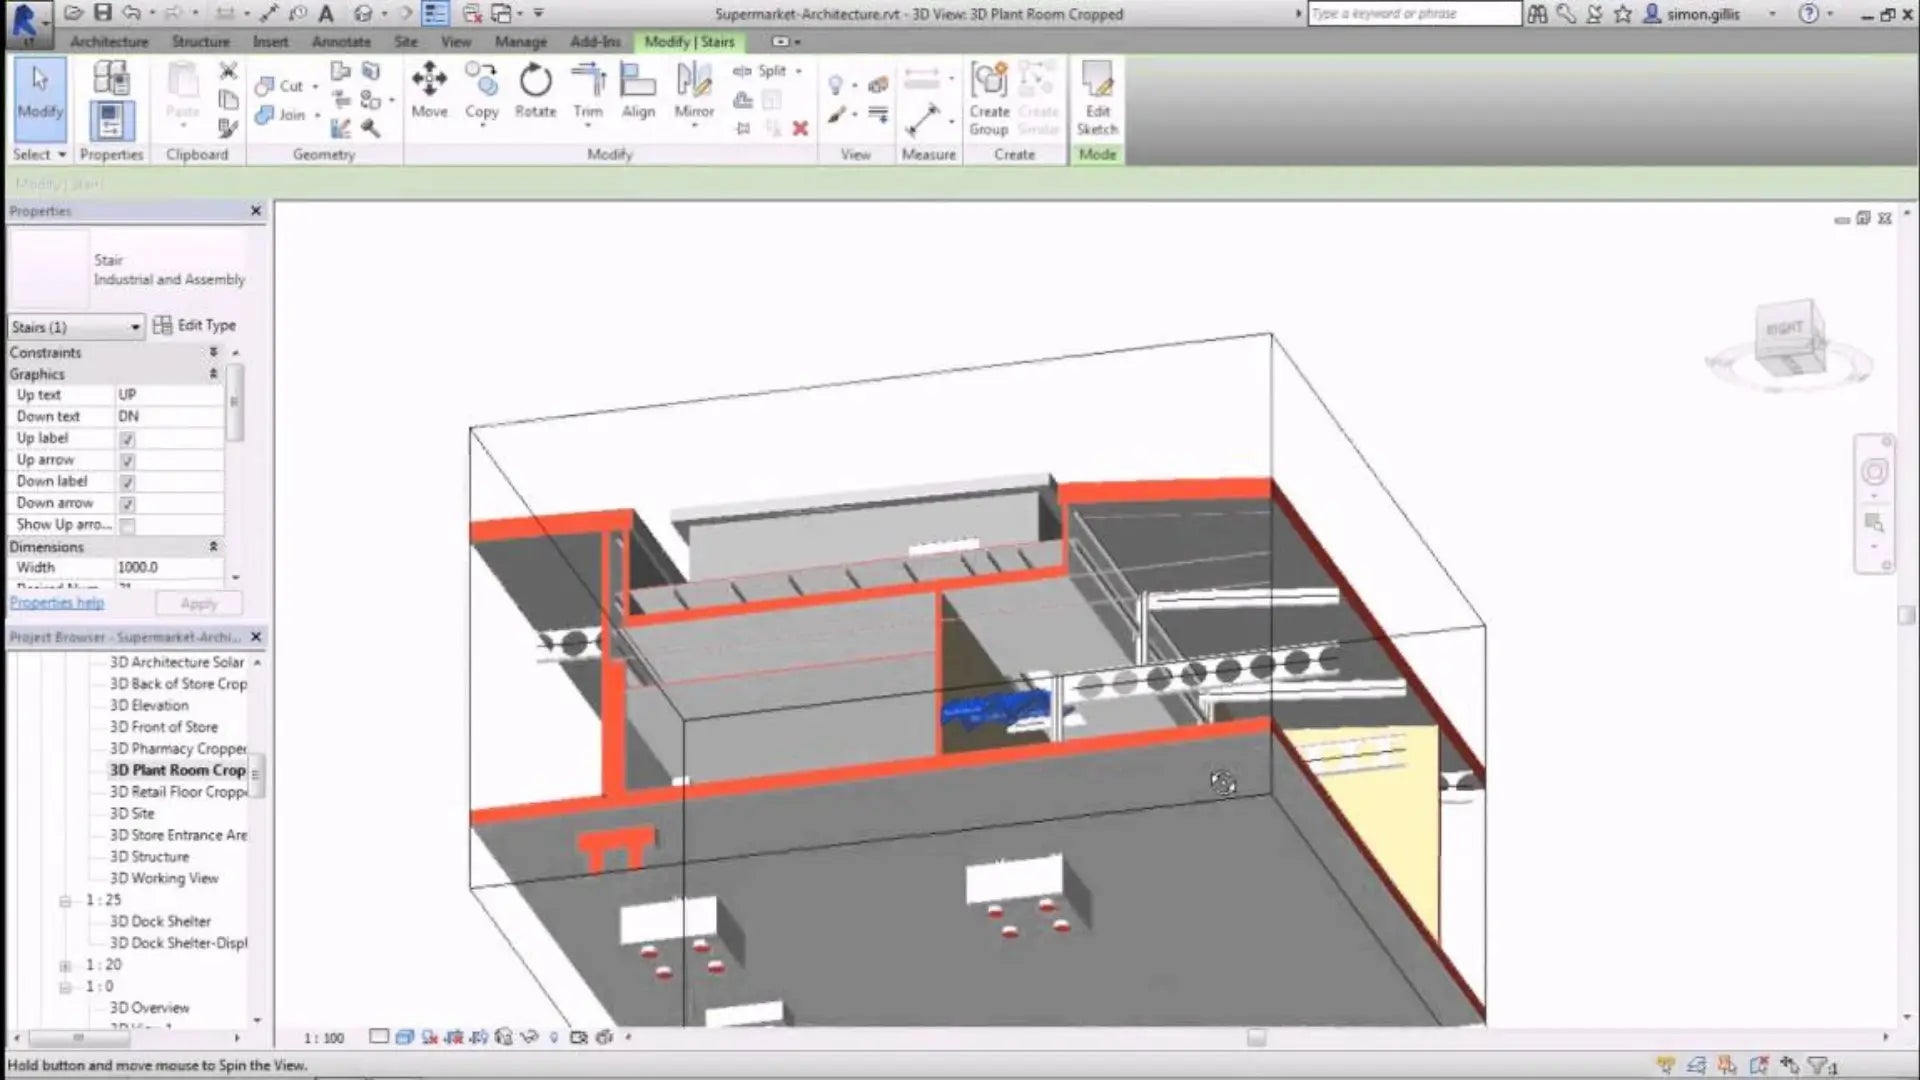The width and height of the screenshot is (1920, 1080).
Task: Switch to the Architecture ribbon tab
Action: [x=109, y=42]
